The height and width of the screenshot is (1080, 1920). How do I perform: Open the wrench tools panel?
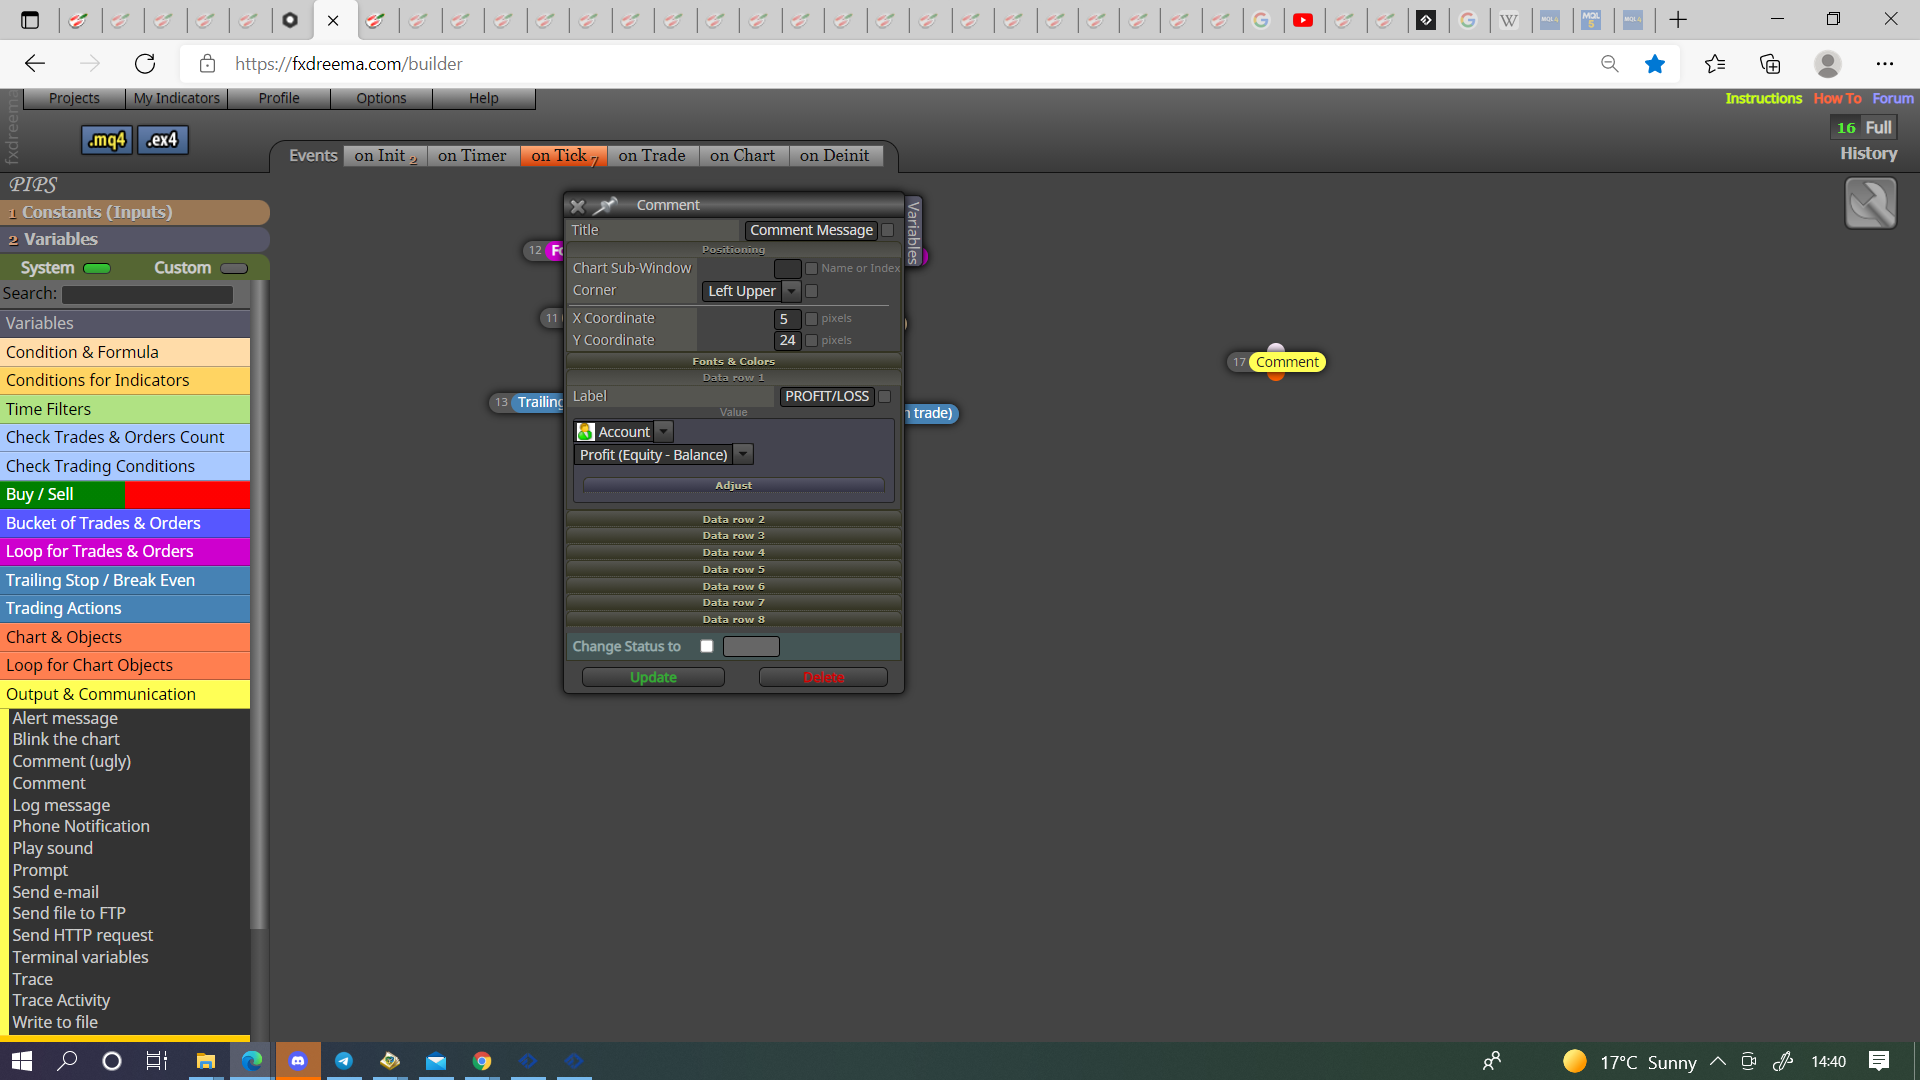[x=1870, y=204]
